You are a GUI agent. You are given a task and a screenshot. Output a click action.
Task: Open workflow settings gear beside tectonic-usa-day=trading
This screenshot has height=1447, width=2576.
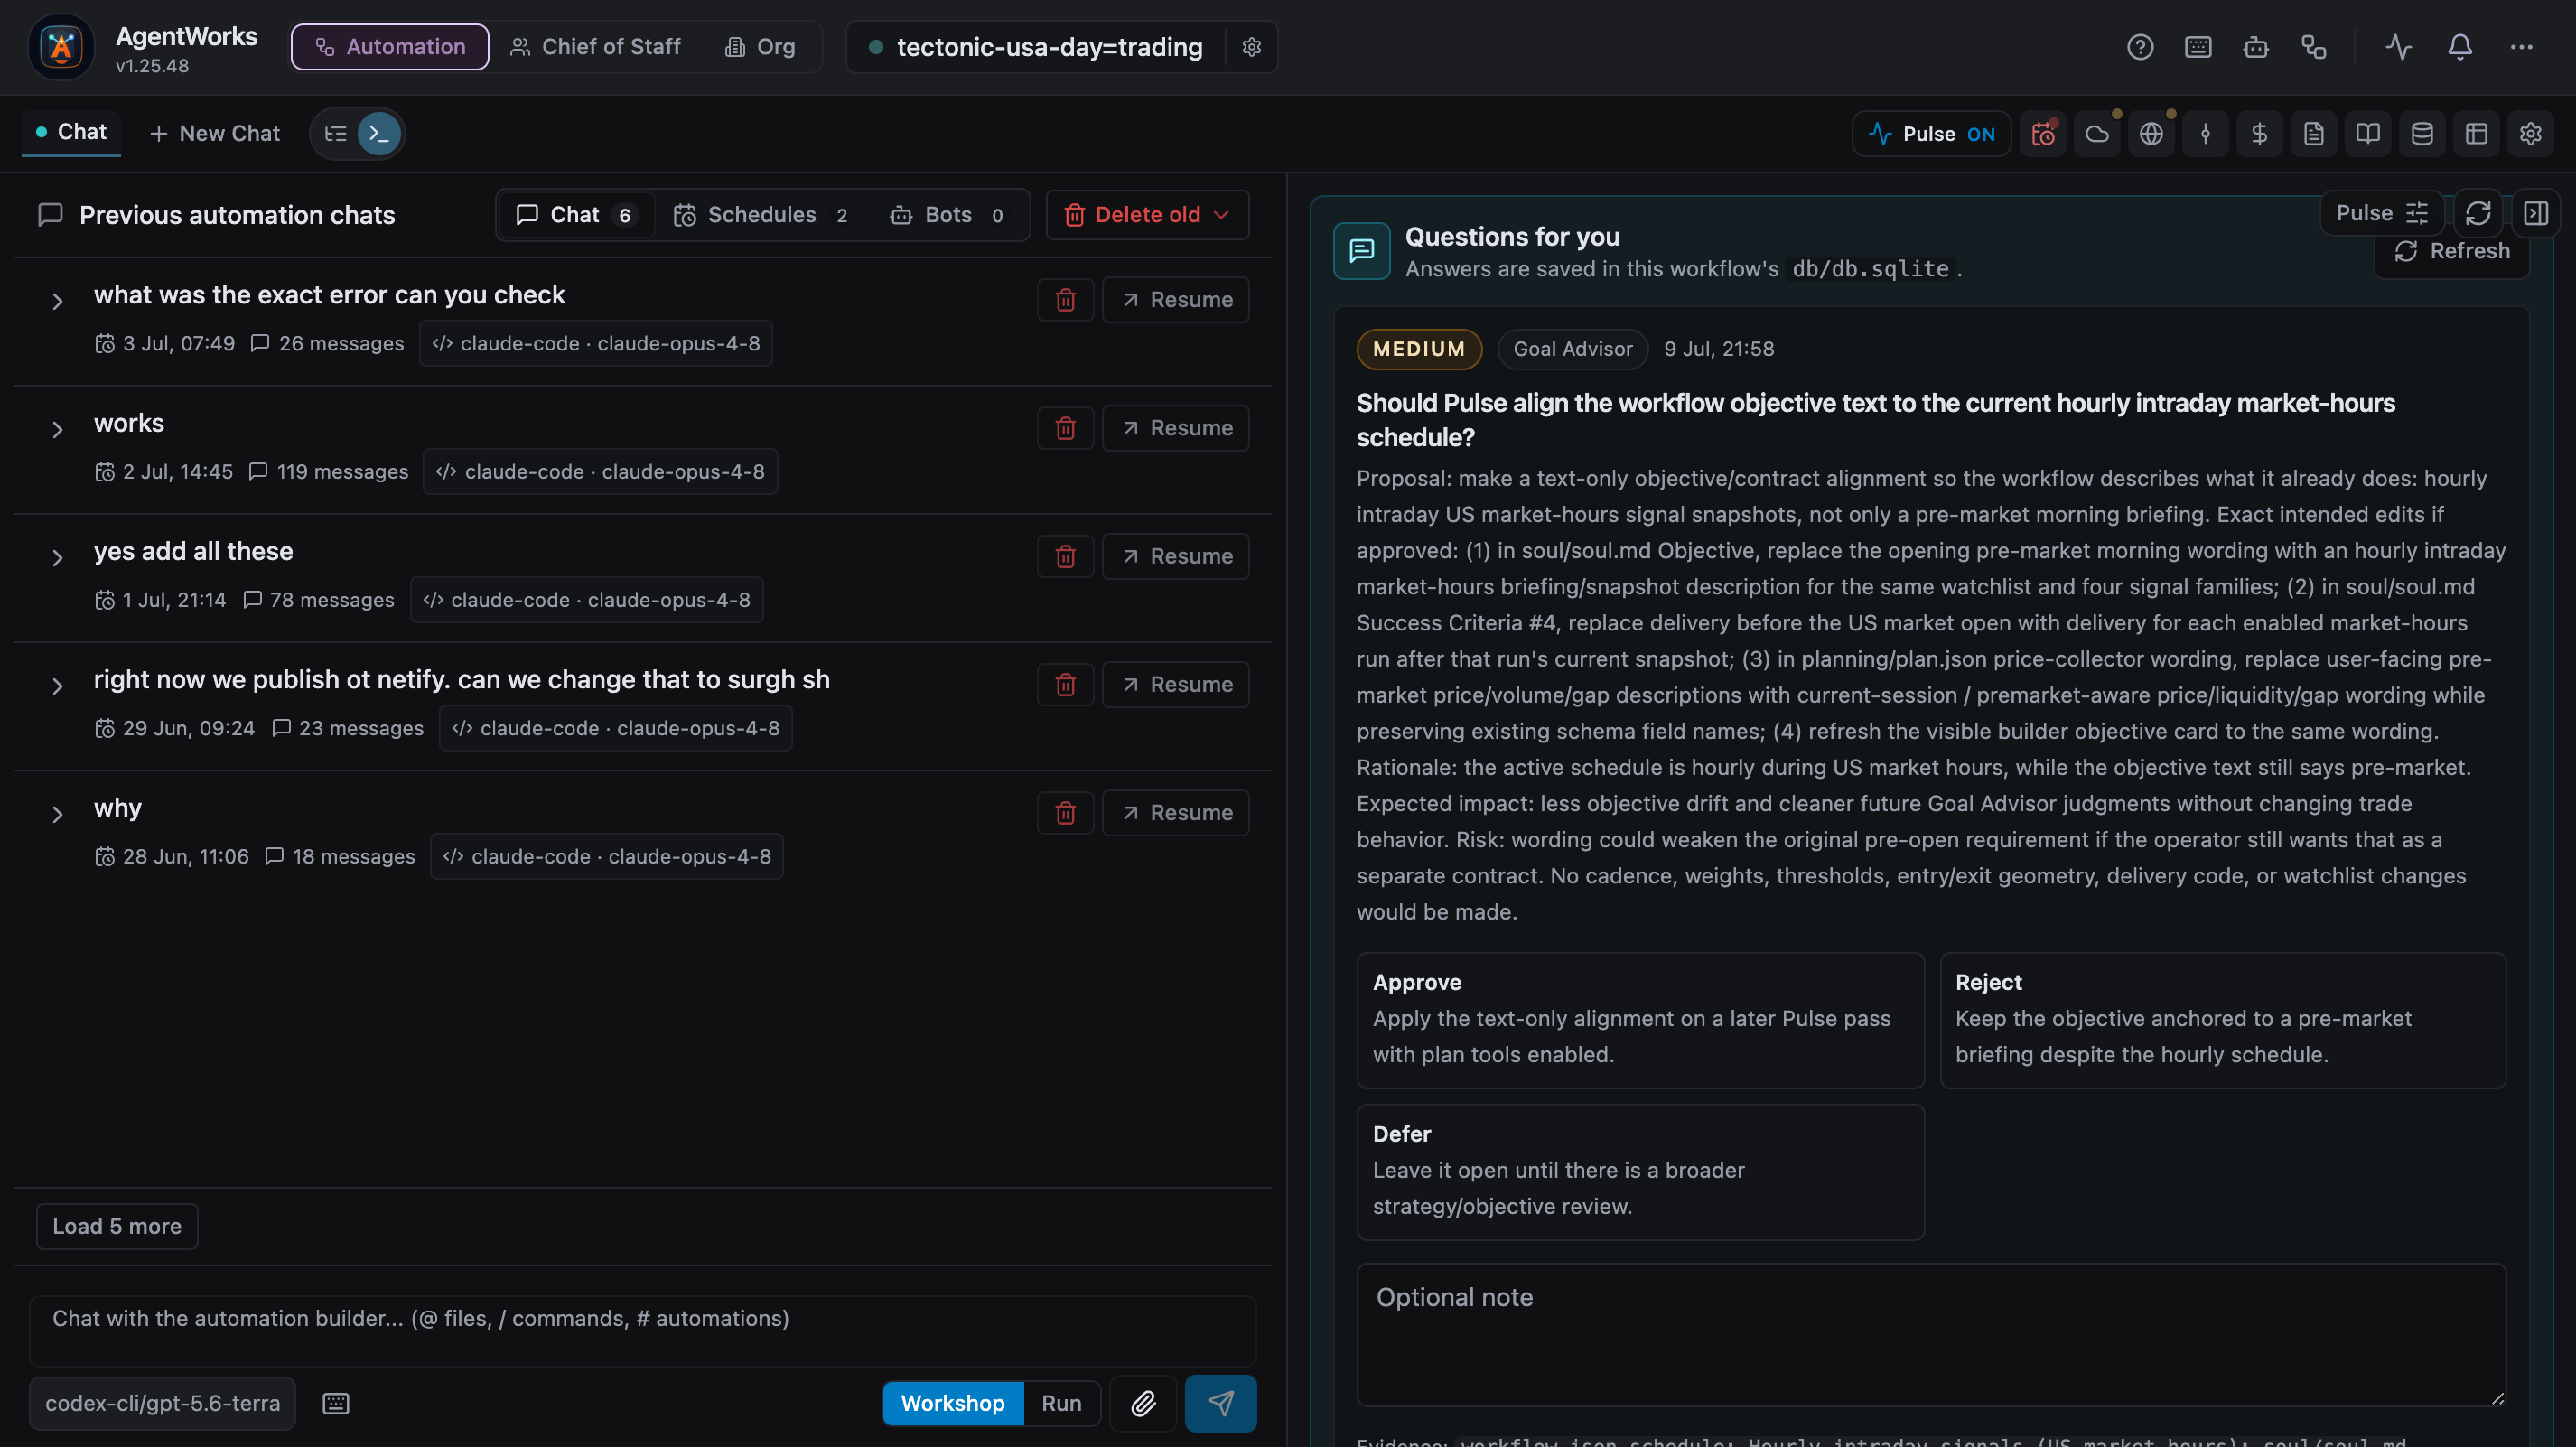1251,47
